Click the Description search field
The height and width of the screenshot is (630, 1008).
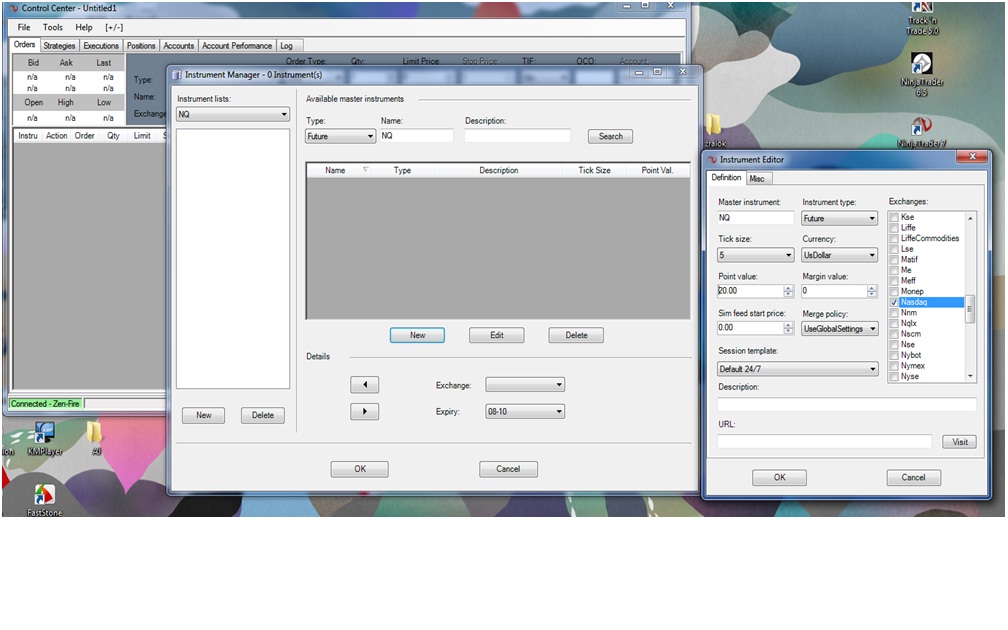(x=517, y=136)
